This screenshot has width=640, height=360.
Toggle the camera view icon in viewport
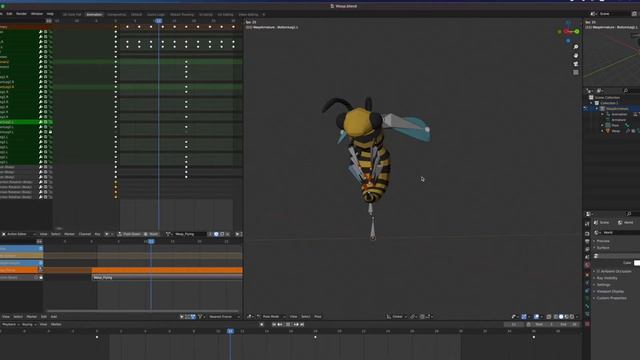tap(576, 64)
